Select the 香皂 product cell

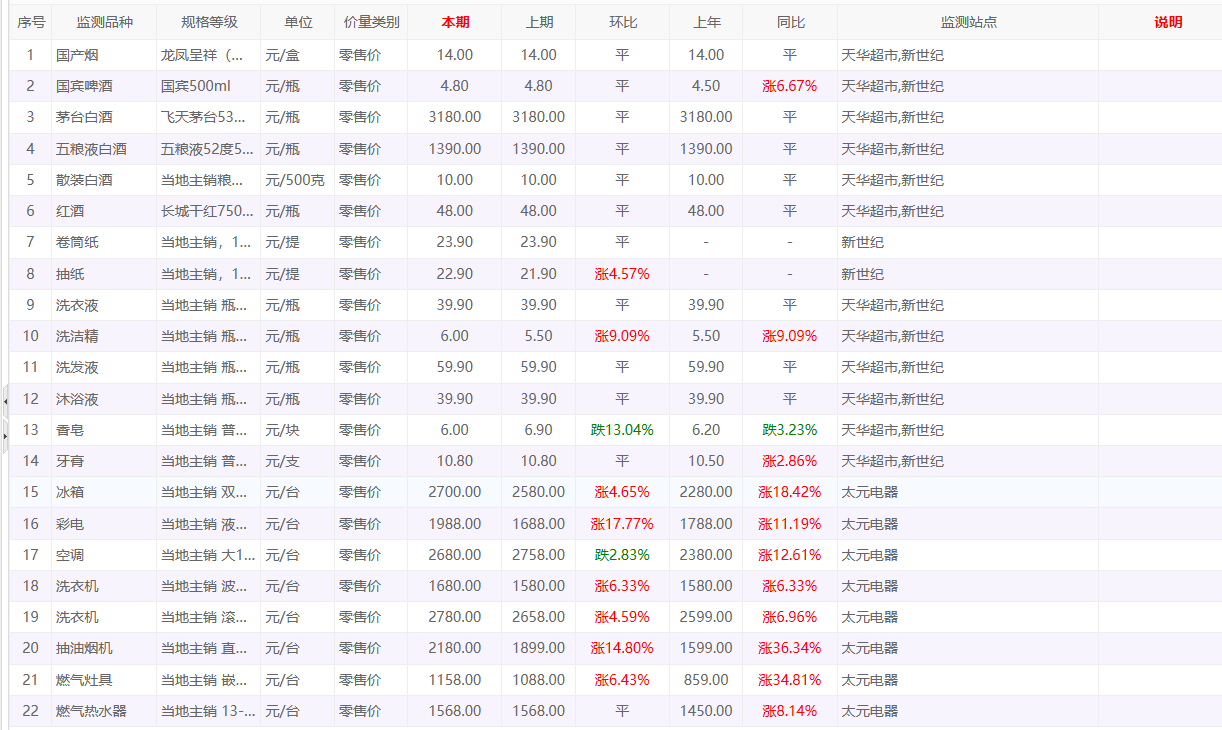(x=104, y=430)
